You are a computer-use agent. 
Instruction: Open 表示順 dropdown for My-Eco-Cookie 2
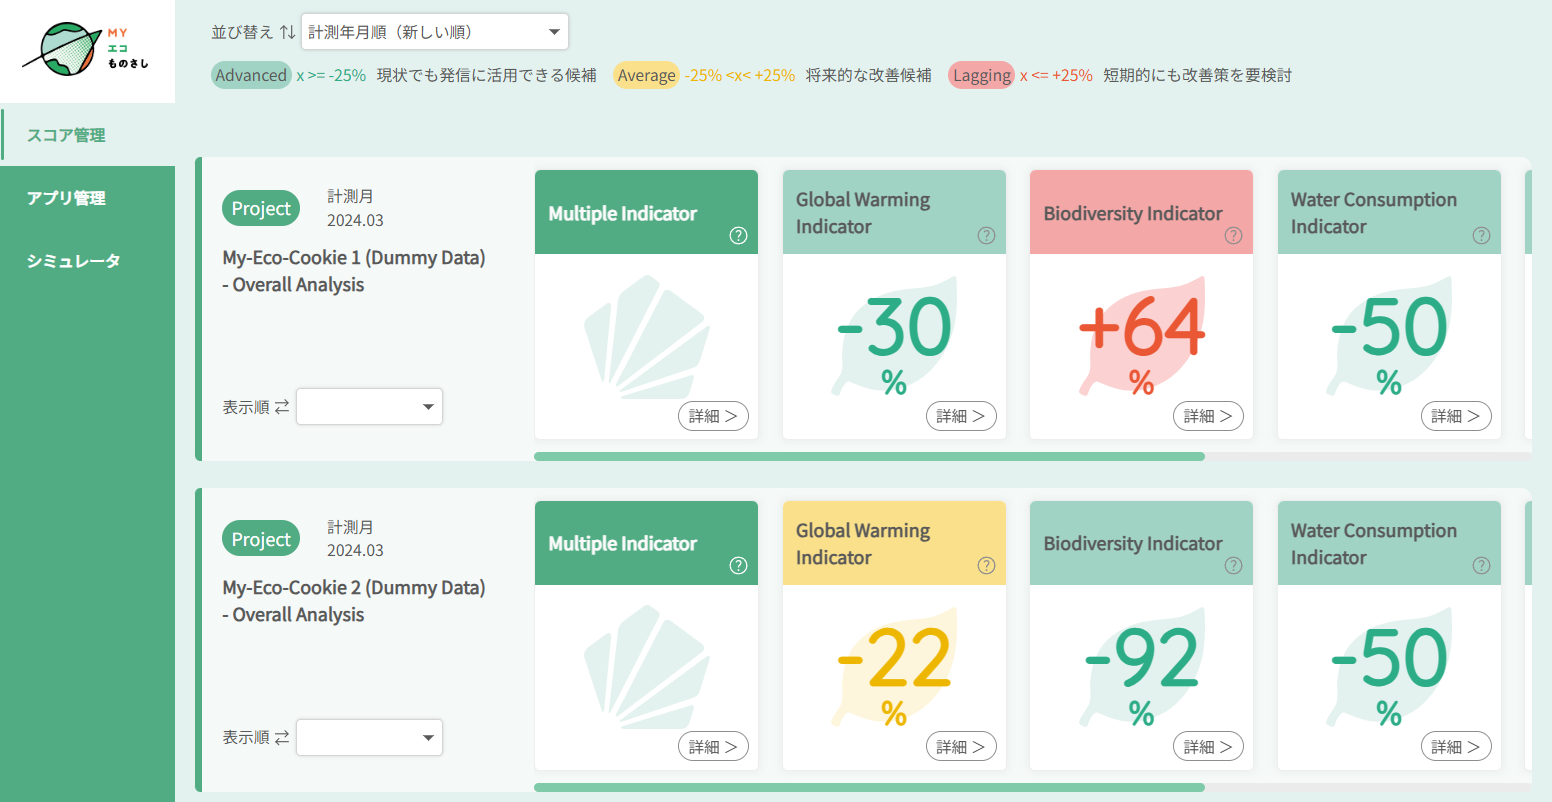[369, 738]
